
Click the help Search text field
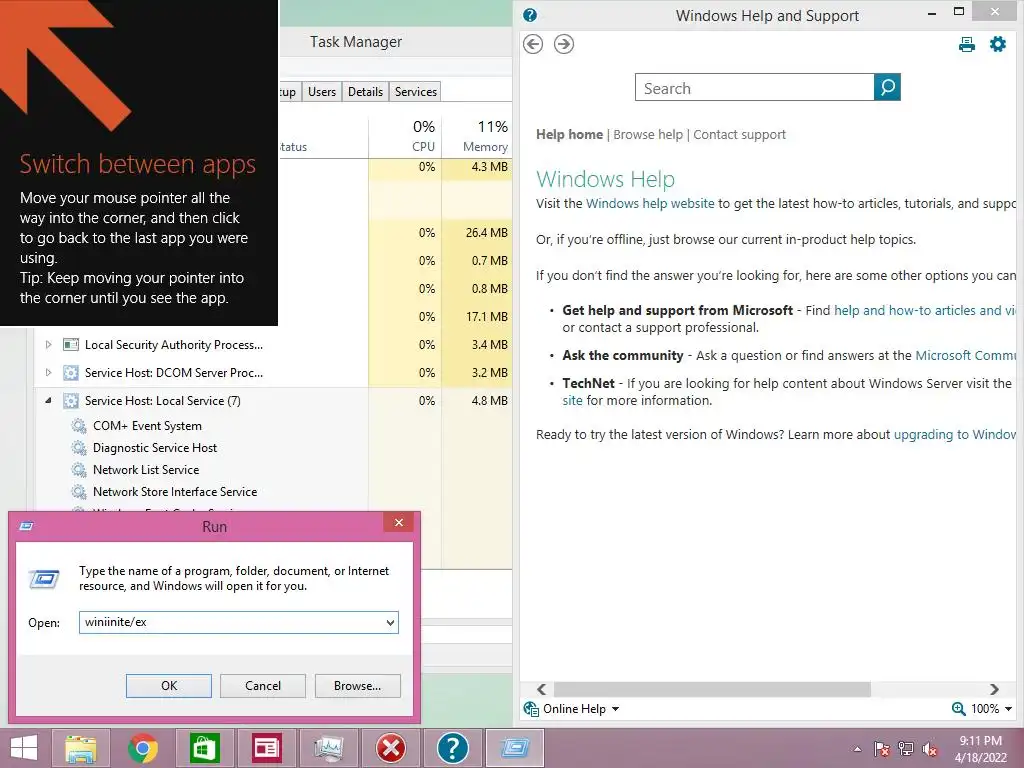coord(754,88)
